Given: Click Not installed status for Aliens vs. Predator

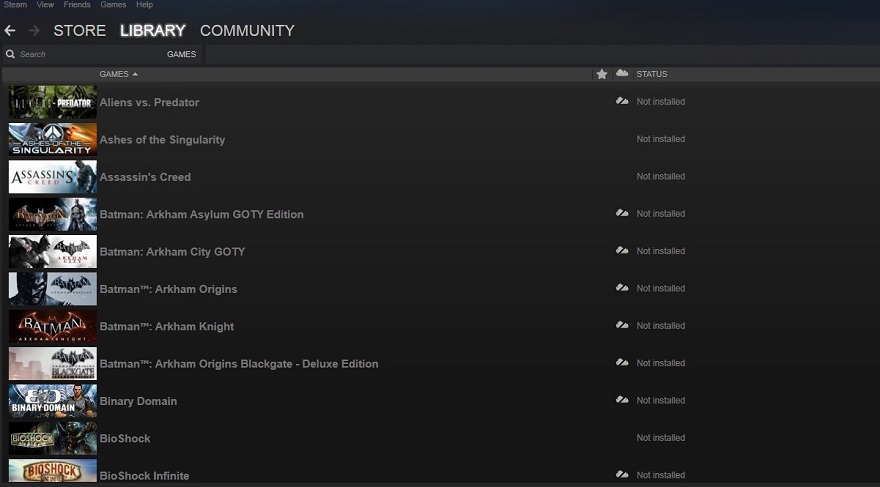Looking at the screenshot, I should click(x=661, y=102).
